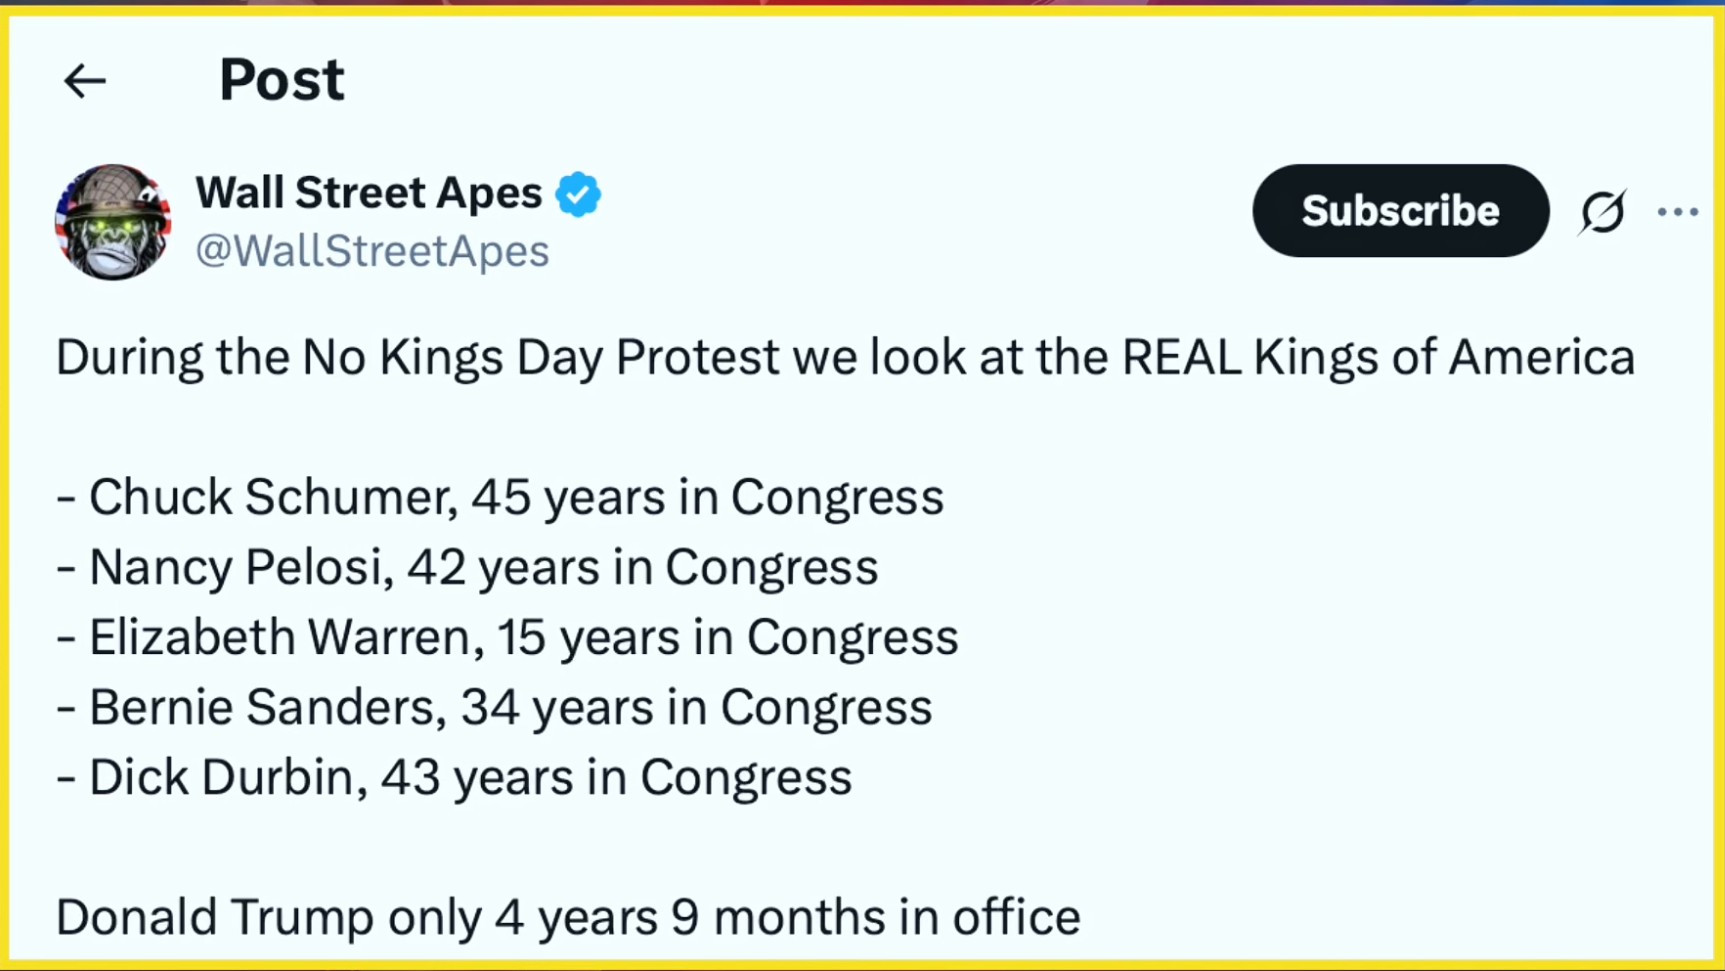Click the name Bernie Sanders
The image size is (1725, 971).
[266, 707]
